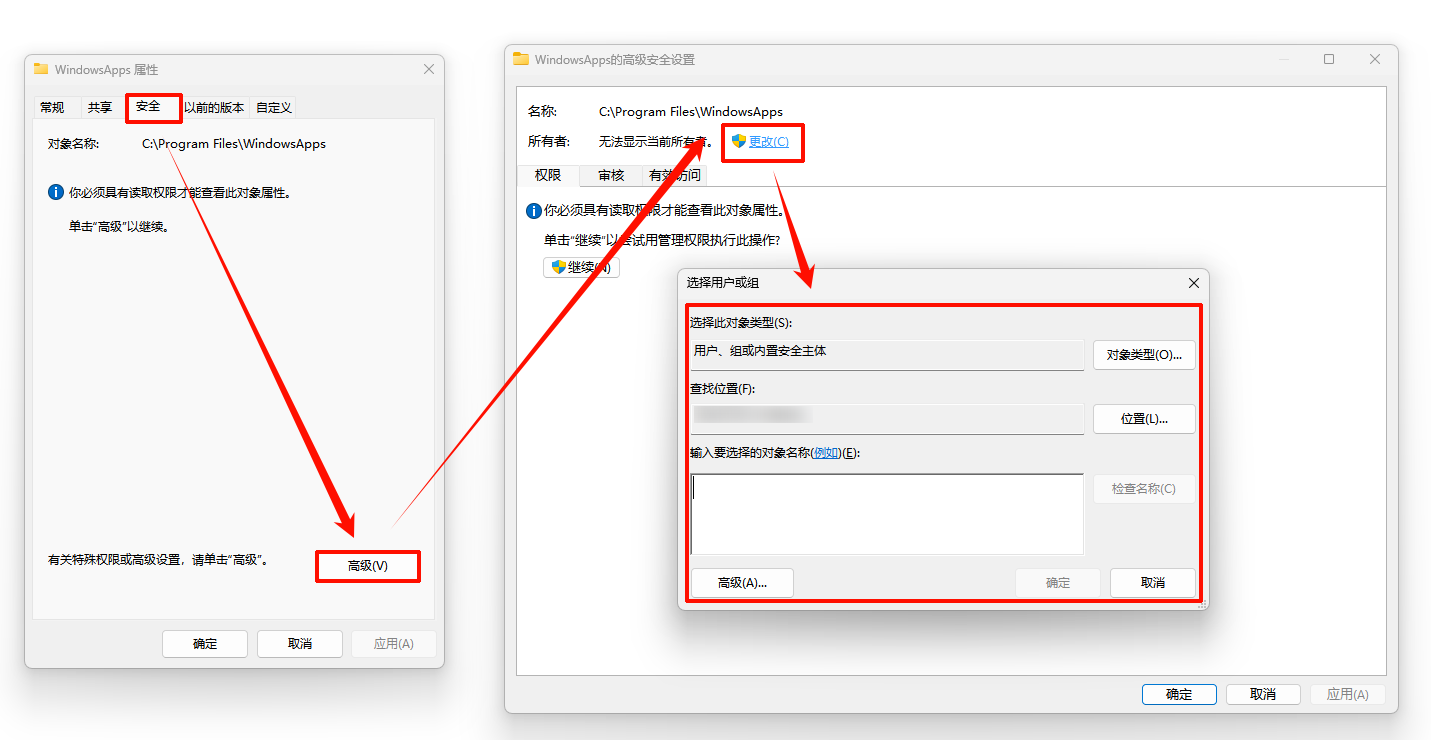Switch to the 审核 tab
Viewport: 1431px width, 740px height.
click(611, 175)
